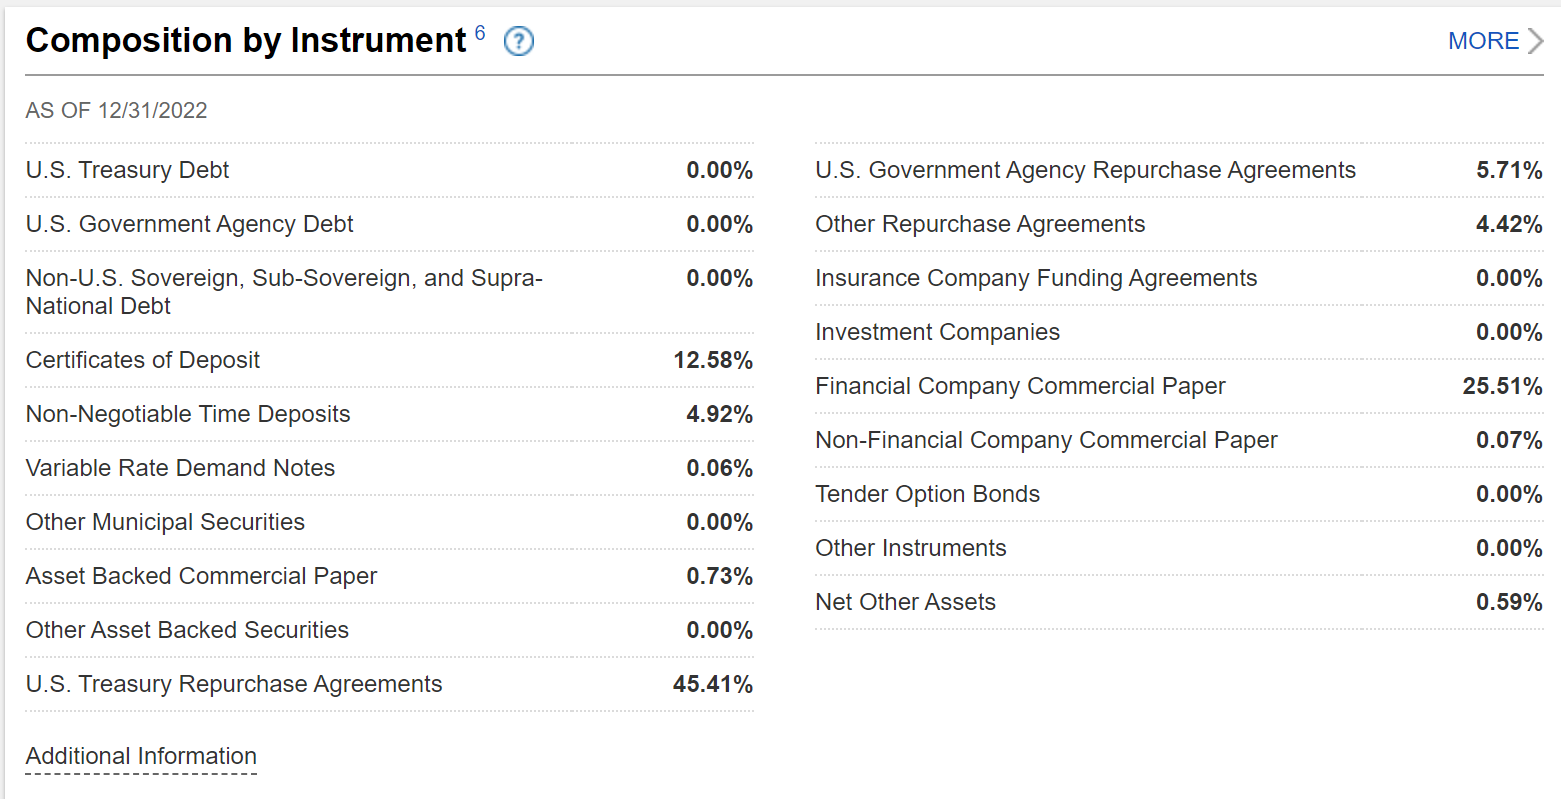Select the Financial Company Commercial Paper row
This screenshot has height=799, width=1561.
[1021, 386]
